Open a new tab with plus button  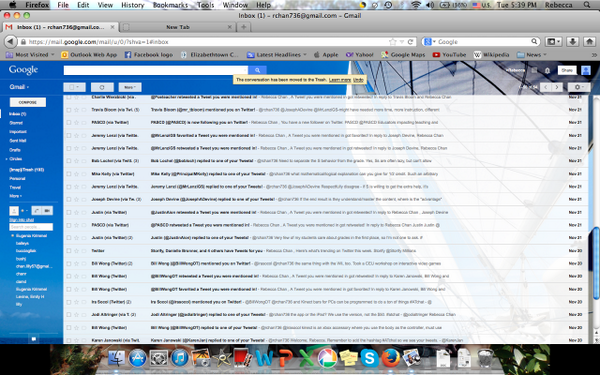click(243, 27)
